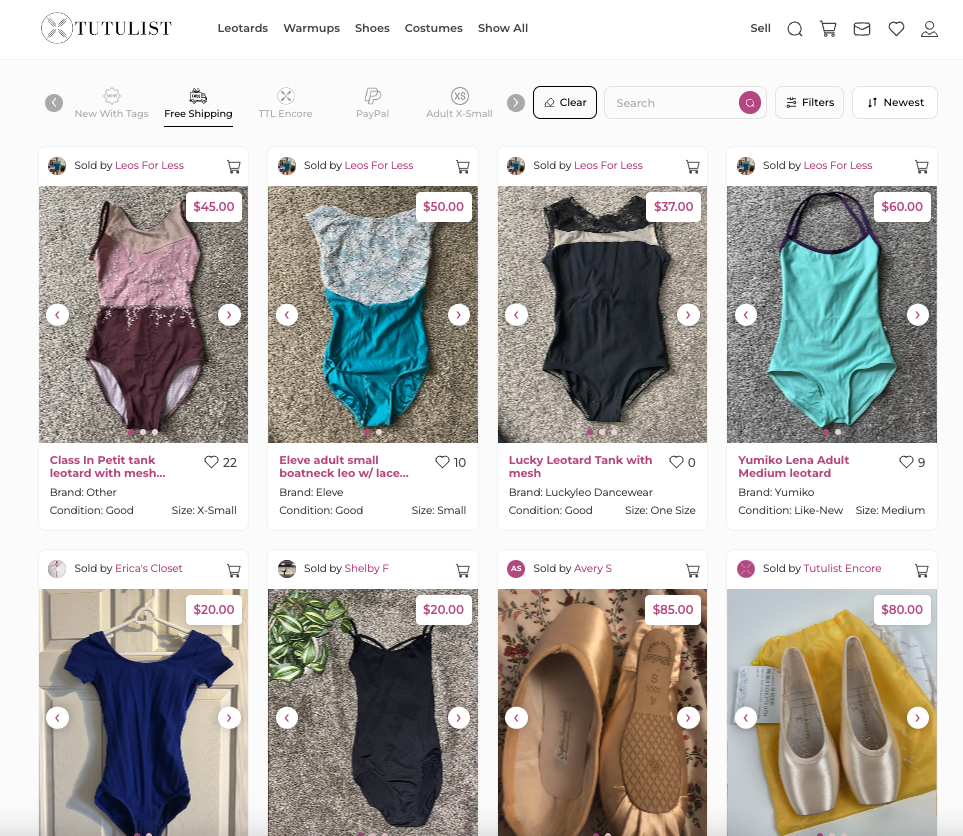Add Eleve boatneck leo to cart
963x836 pixels.
tap(462, 166)
